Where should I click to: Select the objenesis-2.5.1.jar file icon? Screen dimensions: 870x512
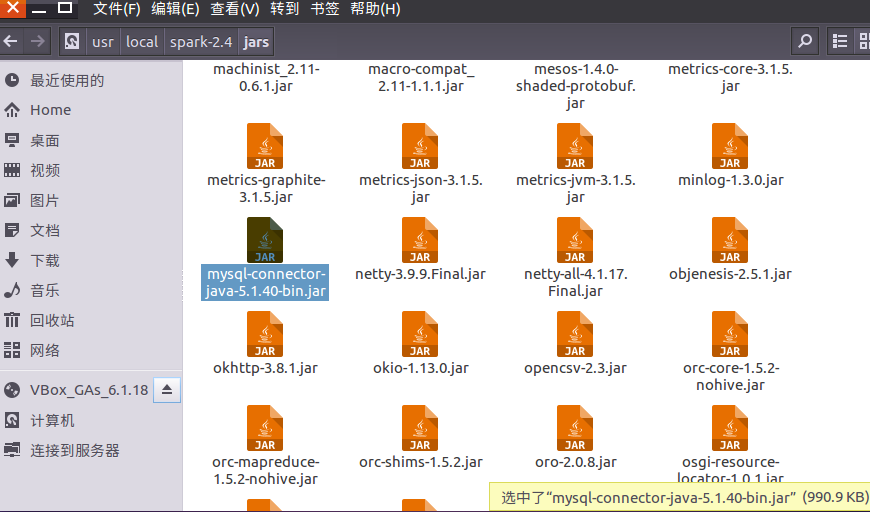point(730,240)
